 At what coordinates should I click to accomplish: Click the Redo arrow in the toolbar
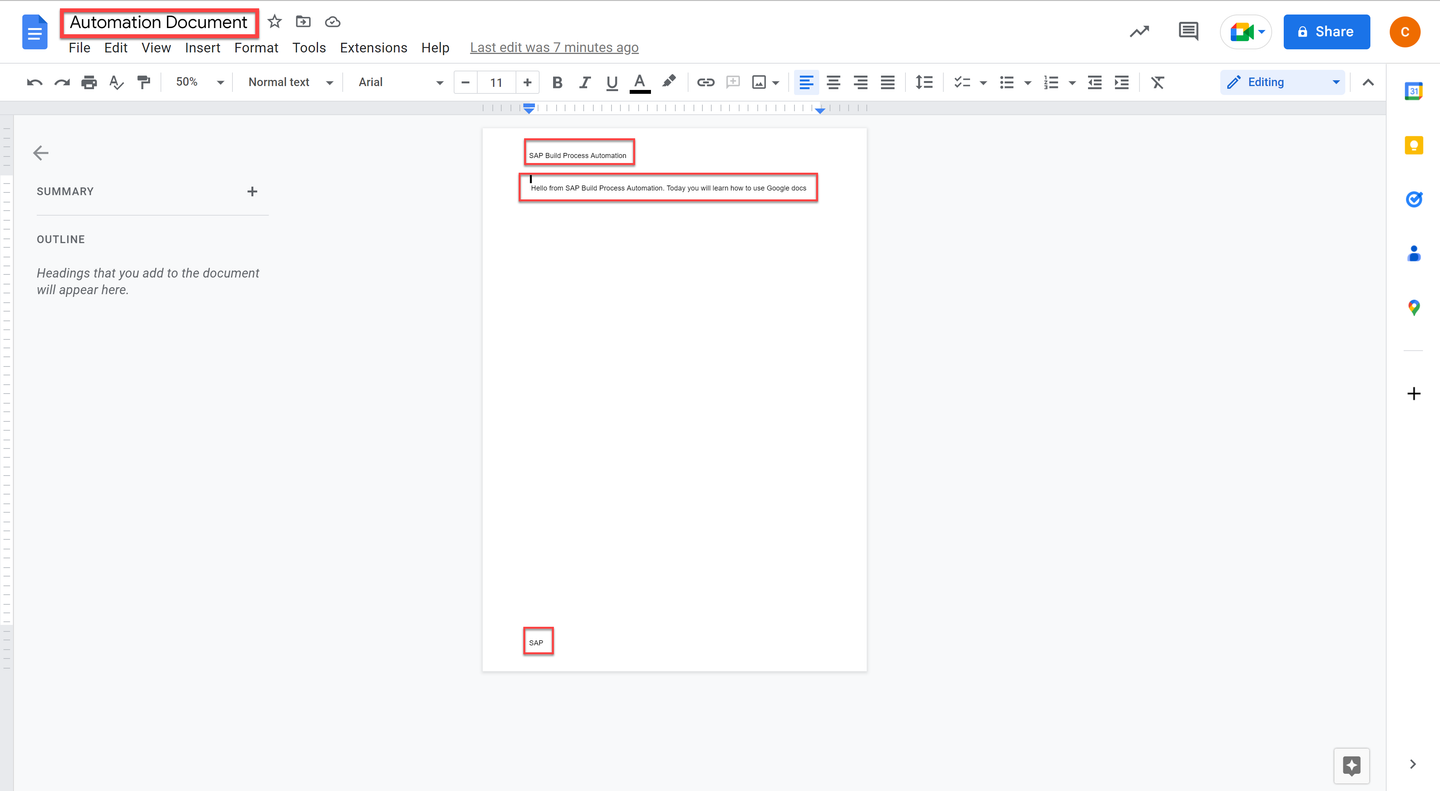coord(62,82)
